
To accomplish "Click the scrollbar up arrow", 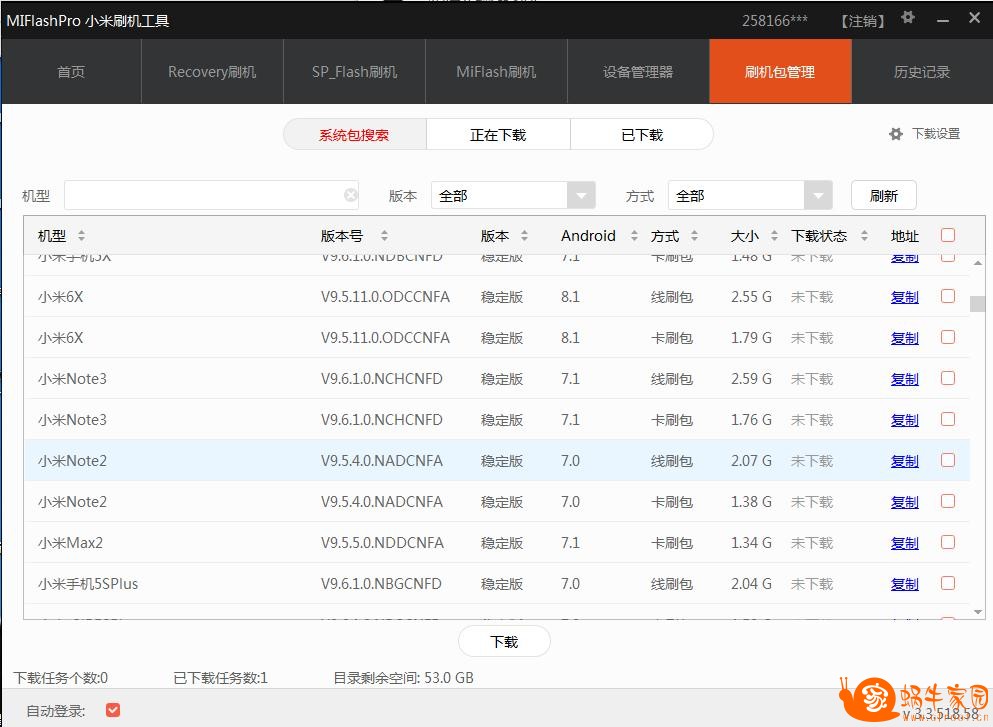I will click(977, 262).
